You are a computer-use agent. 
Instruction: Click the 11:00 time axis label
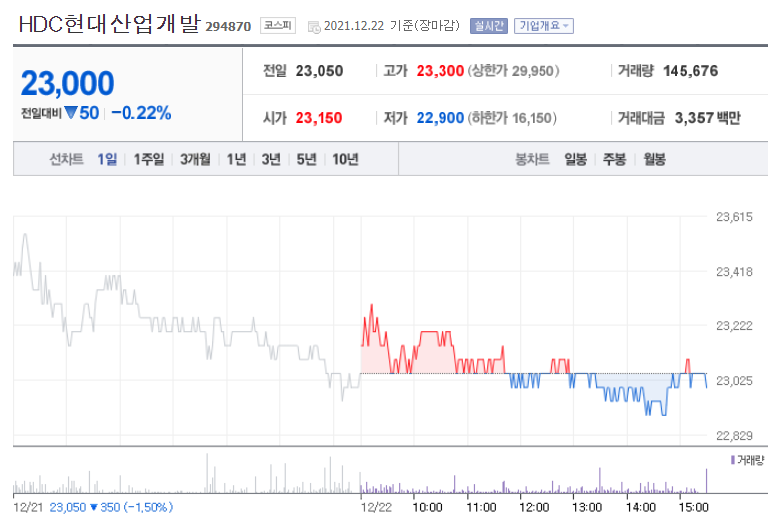pos(481,507)
